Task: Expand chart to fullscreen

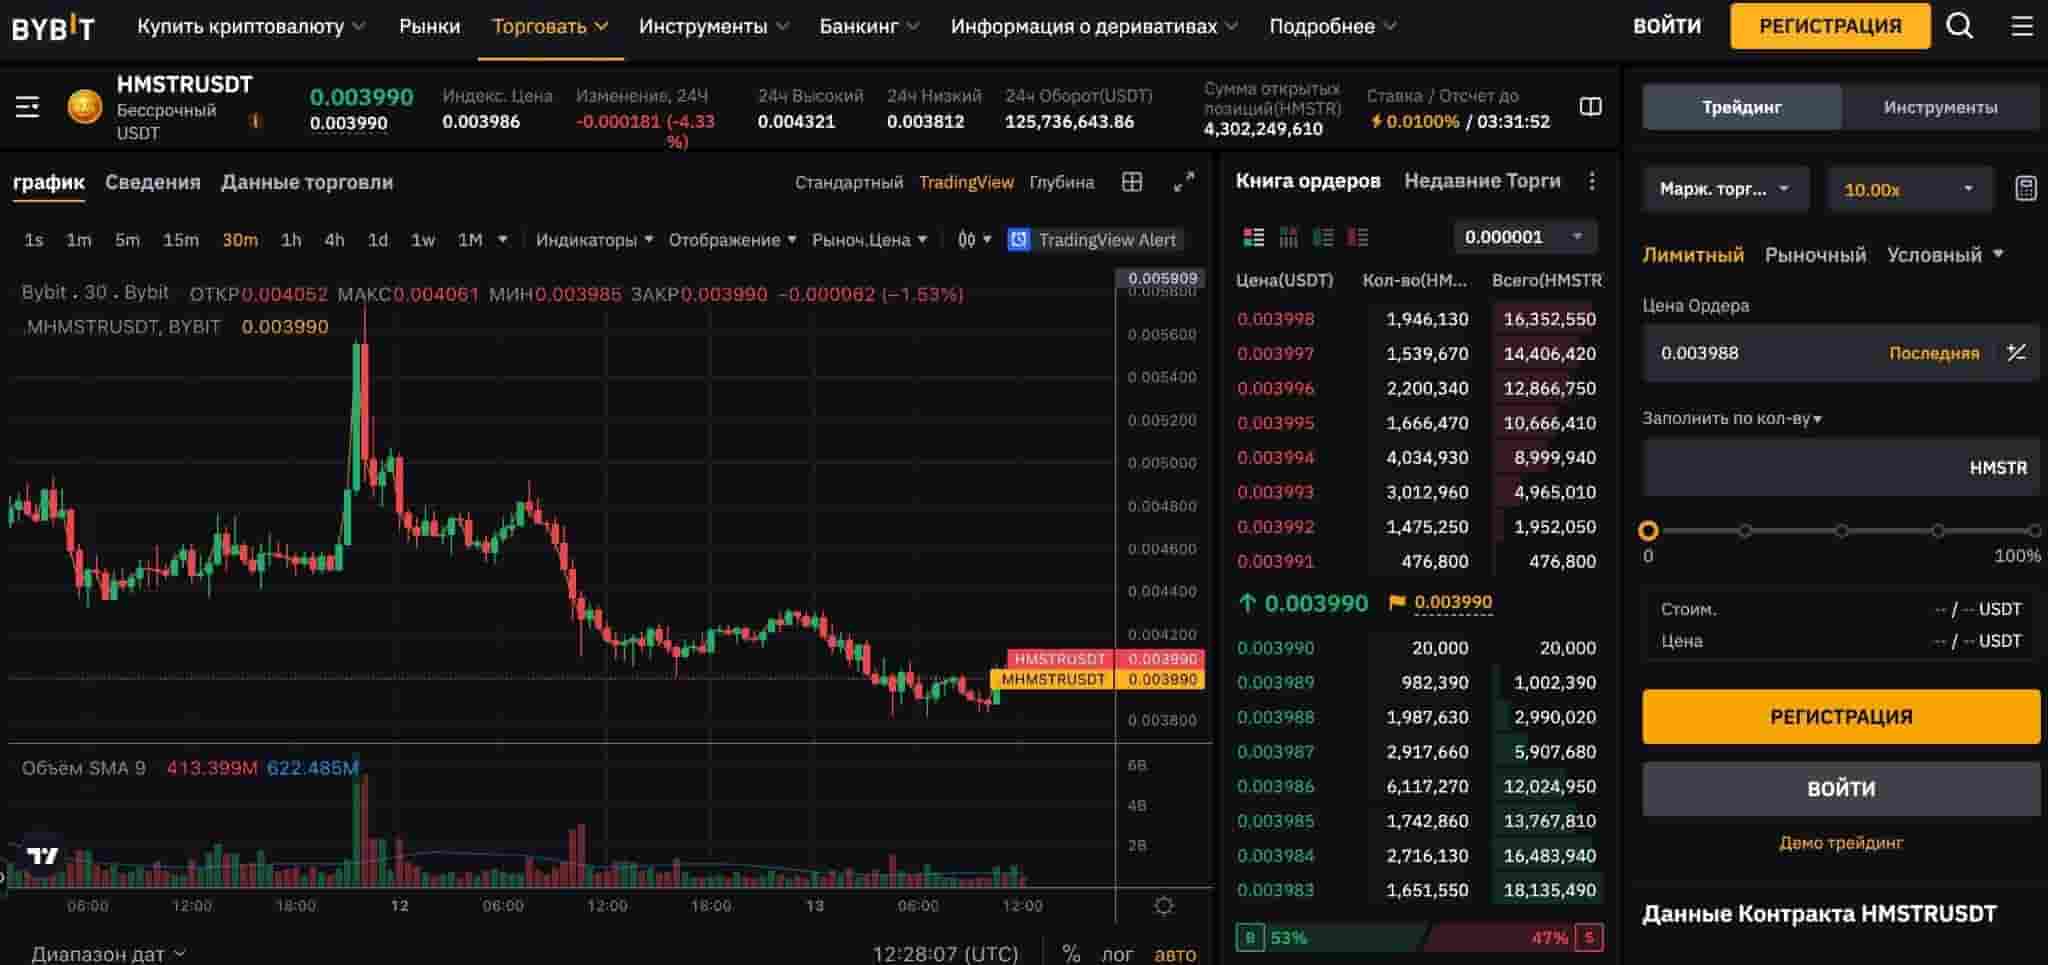Action: click(x=1184, y=182)
